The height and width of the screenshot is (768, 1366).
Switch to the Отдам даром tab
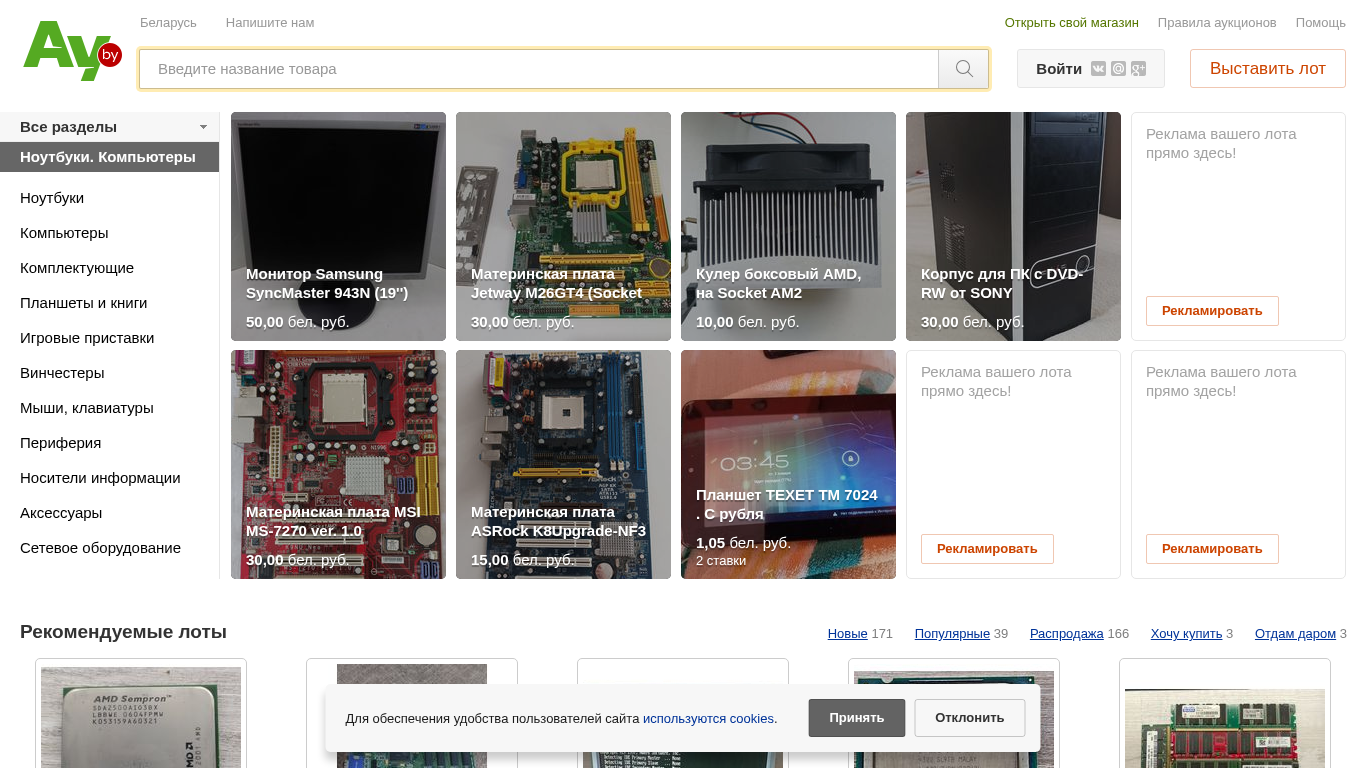1295,634
